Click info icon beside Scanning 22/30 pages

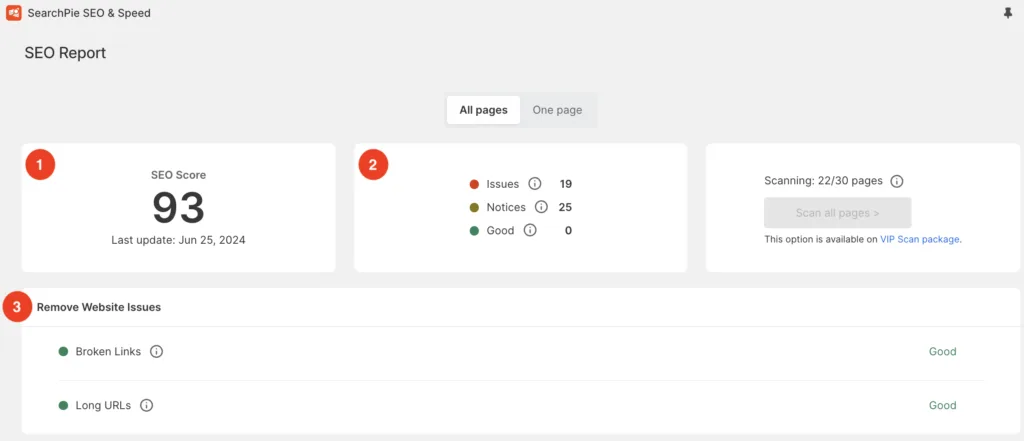pos(897,181)
